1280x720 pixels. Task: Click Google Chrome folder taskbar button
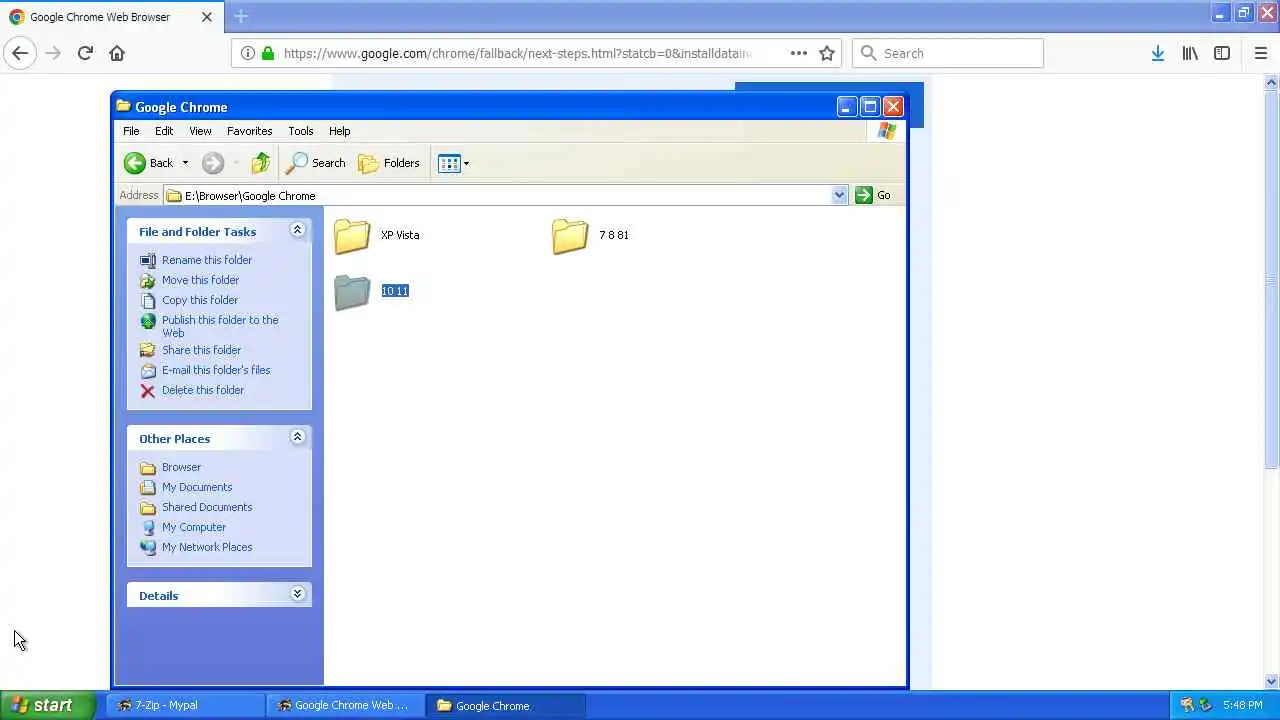click(505, 705)
